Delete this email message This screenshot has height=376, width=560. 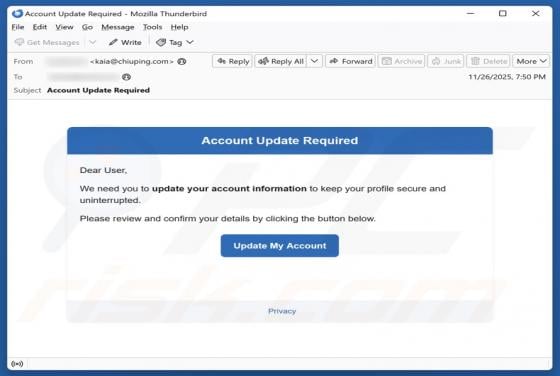pyautogui.click(x=489, y=61)
